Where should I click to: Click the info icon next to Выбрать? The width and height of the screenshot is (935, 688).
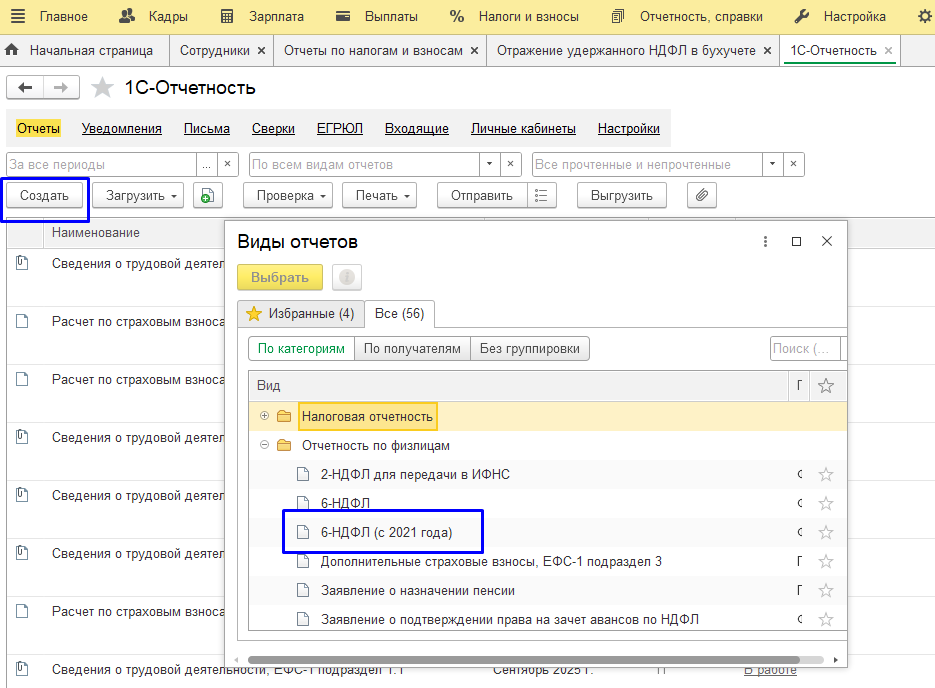click(347, 278)
